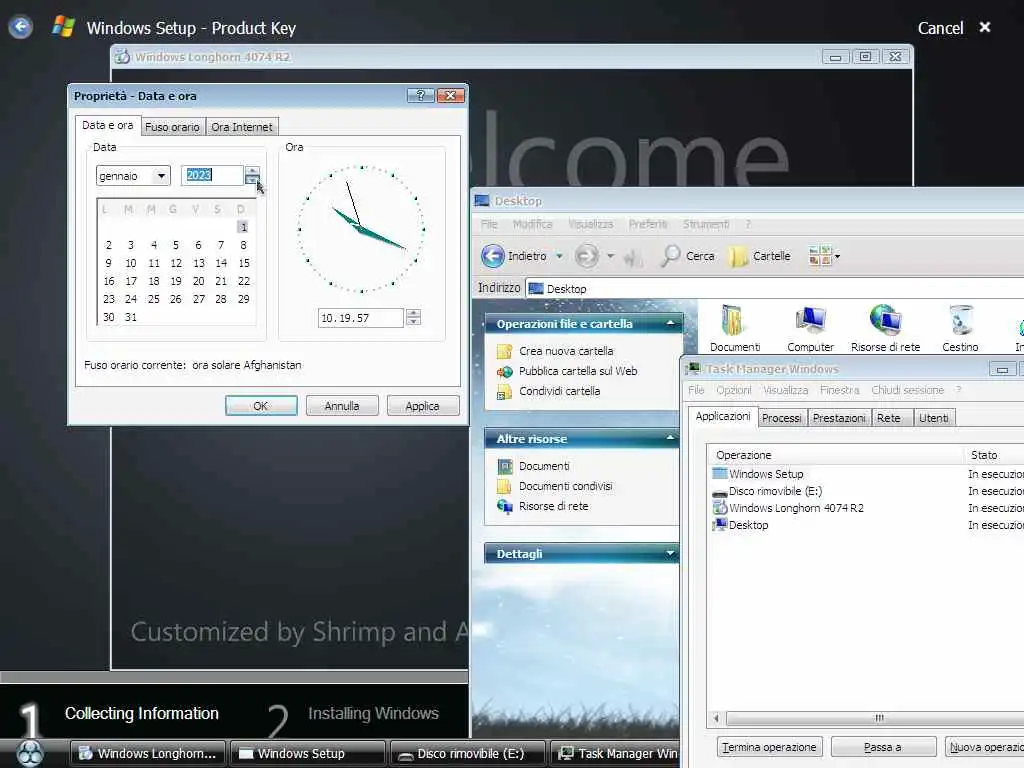Open Opzioni menu in Task Manager
1024x768 pixels.
[x=733, y=390]
